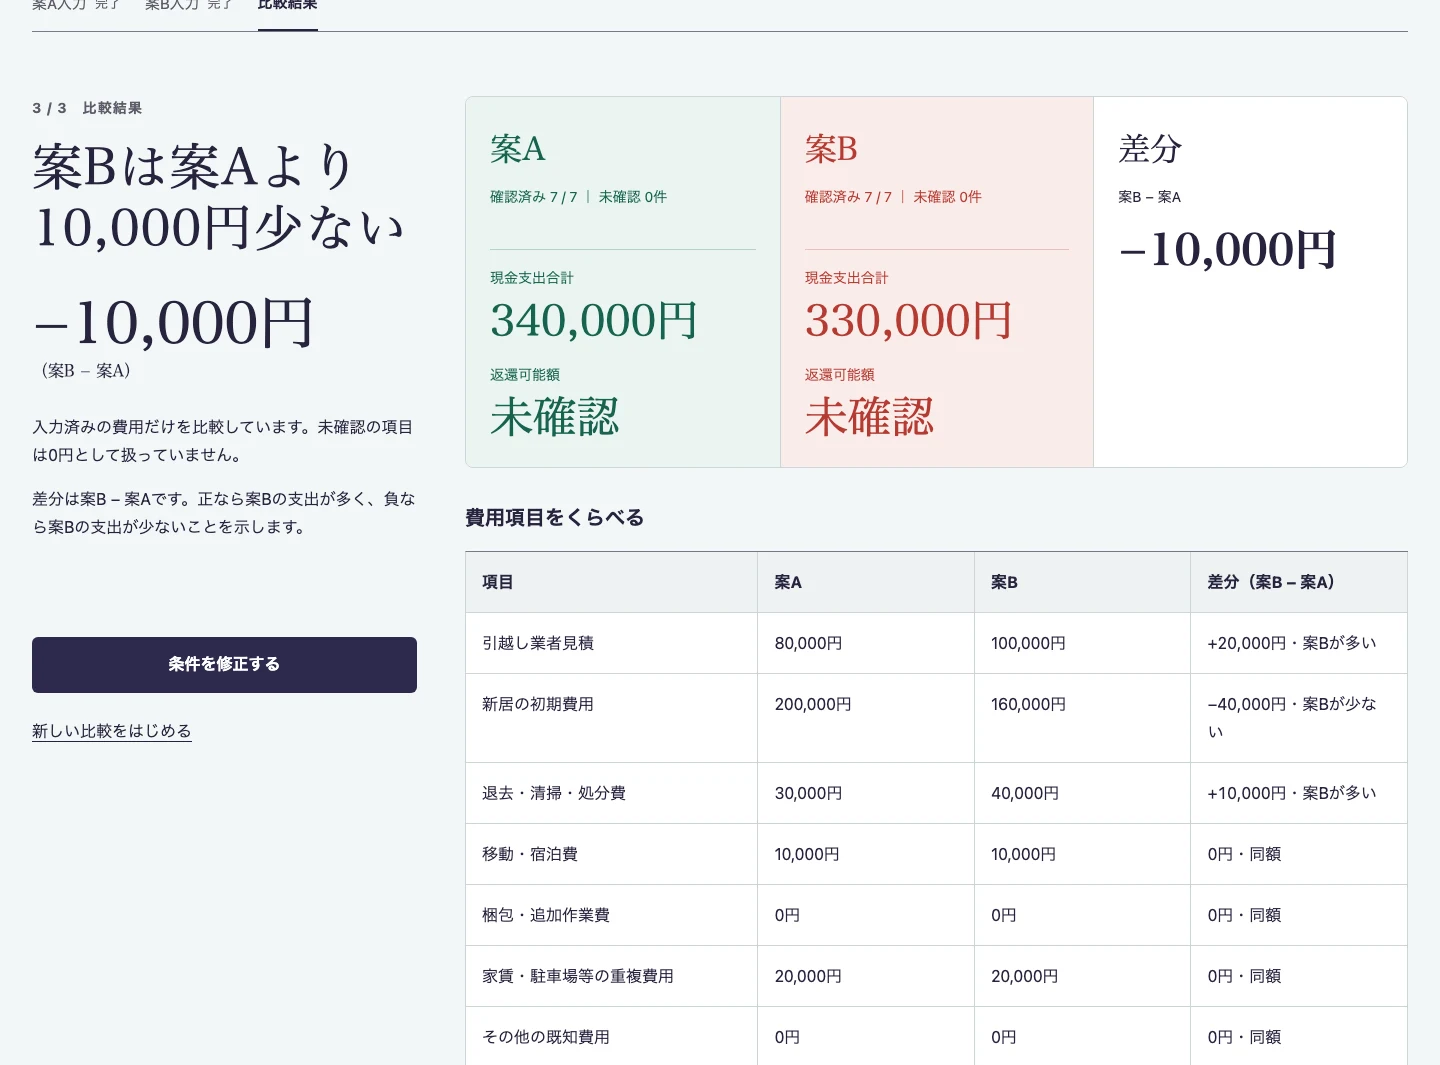Select the 家賃・駐車場等の重複費用 row label
Image resolution: width=1440 pixels, height=1065 pixels.
578,976
